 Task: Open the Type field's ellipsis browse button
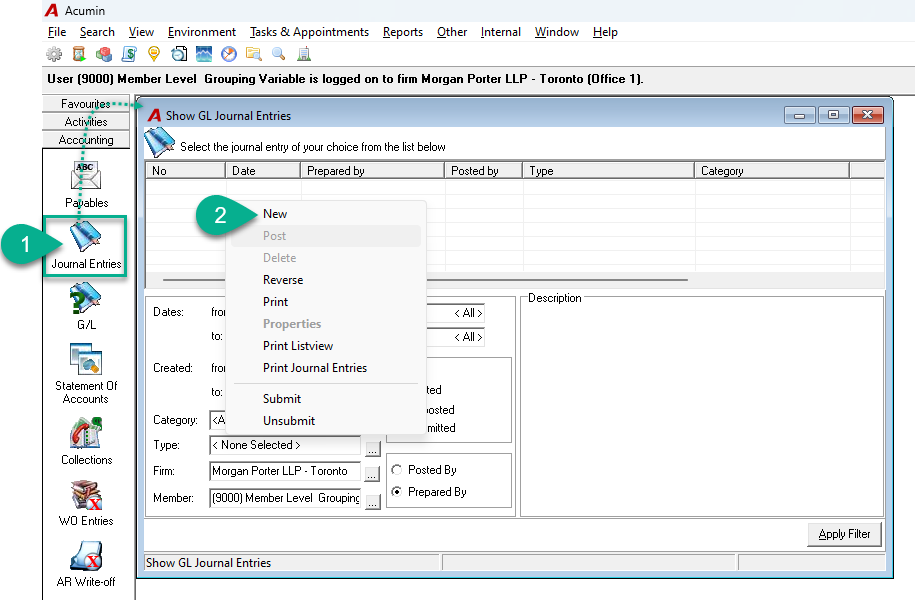pos(372,448)
